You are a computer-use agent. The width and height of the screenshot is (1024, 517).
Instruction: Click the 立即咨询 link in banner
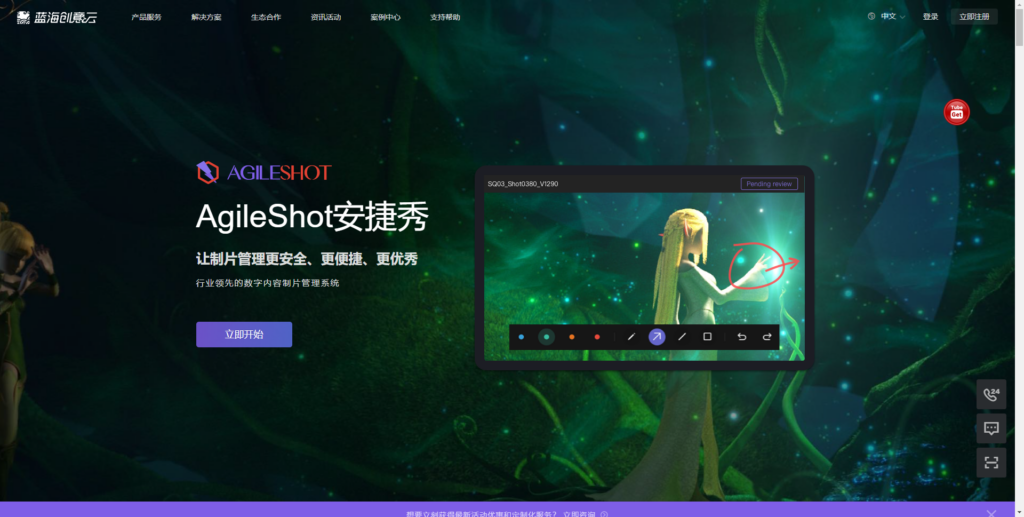[579, 514]
